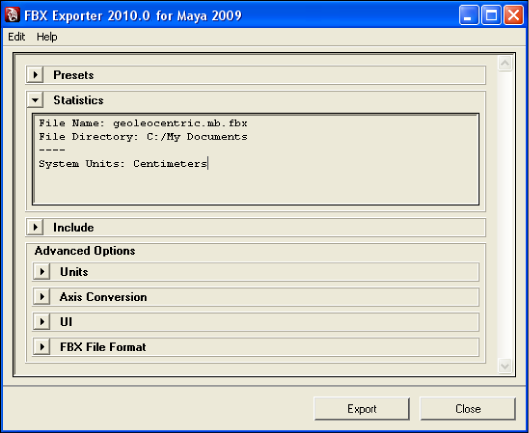Click the File Directory line in Statistics
The image size is (529, 433).
point(143,137)
